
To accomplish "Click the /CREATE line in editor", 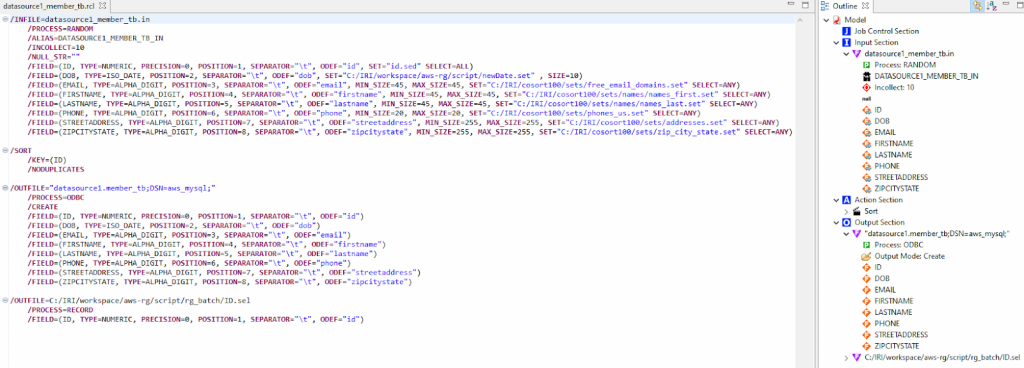I will (x=43, y=207).
